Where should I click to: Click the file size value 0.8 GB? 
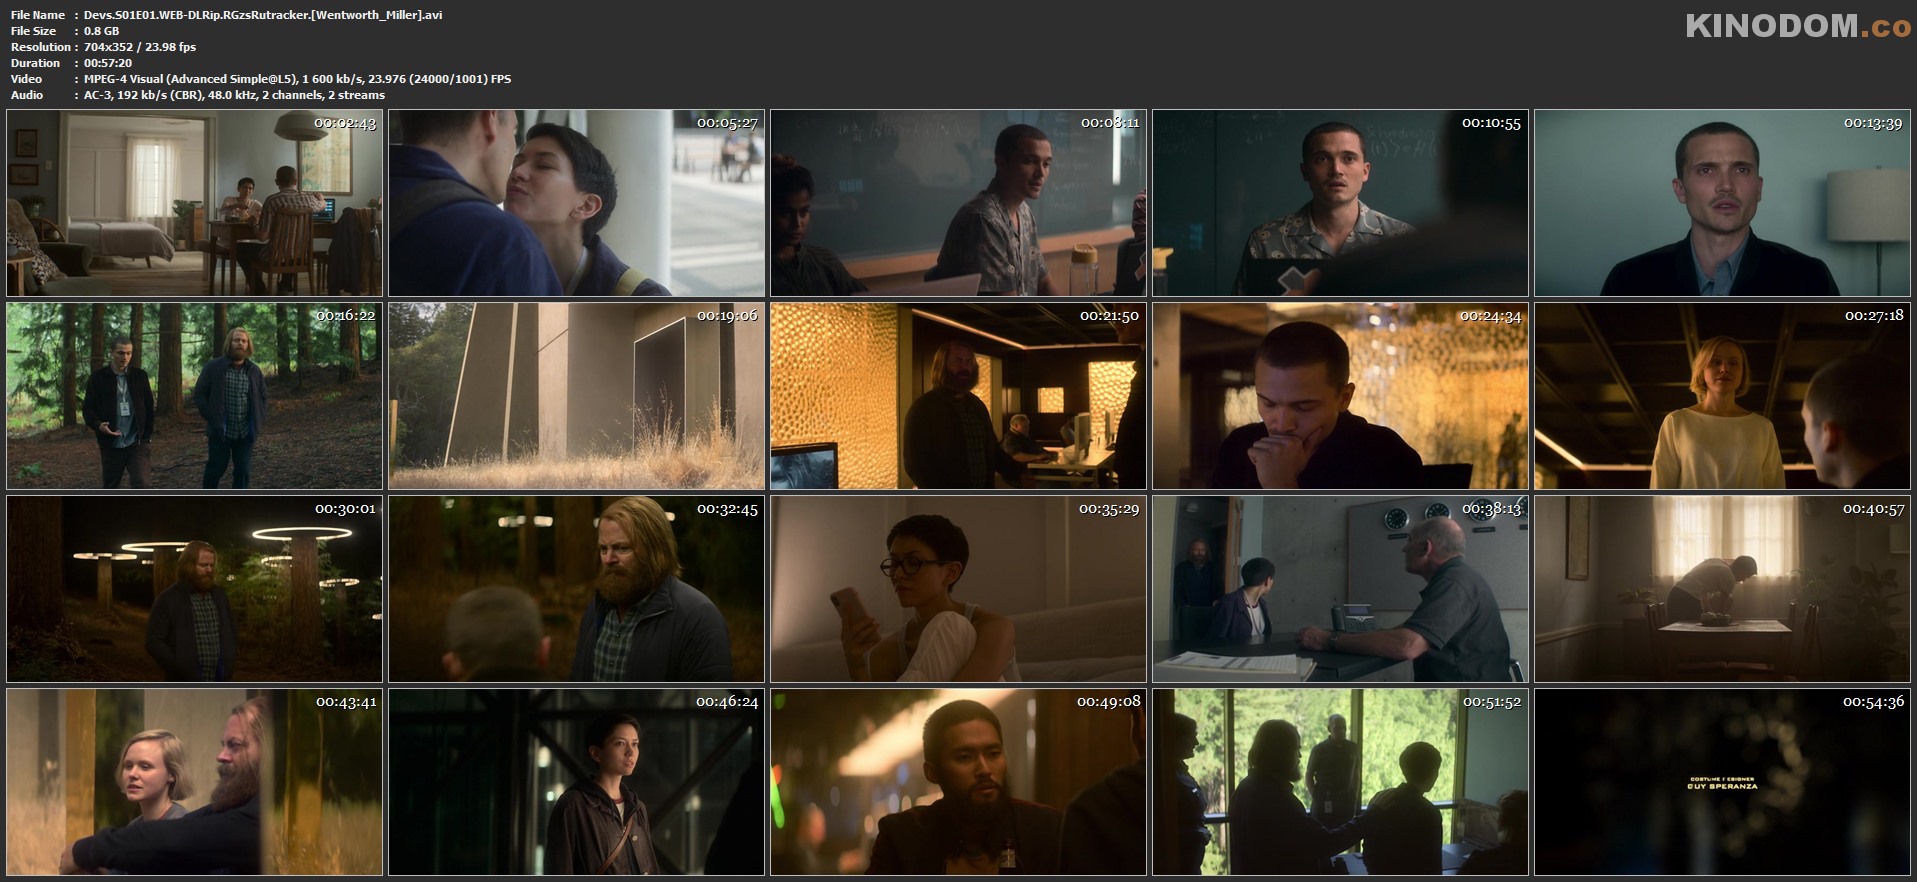pyautogui.click(x=101, y=31)
